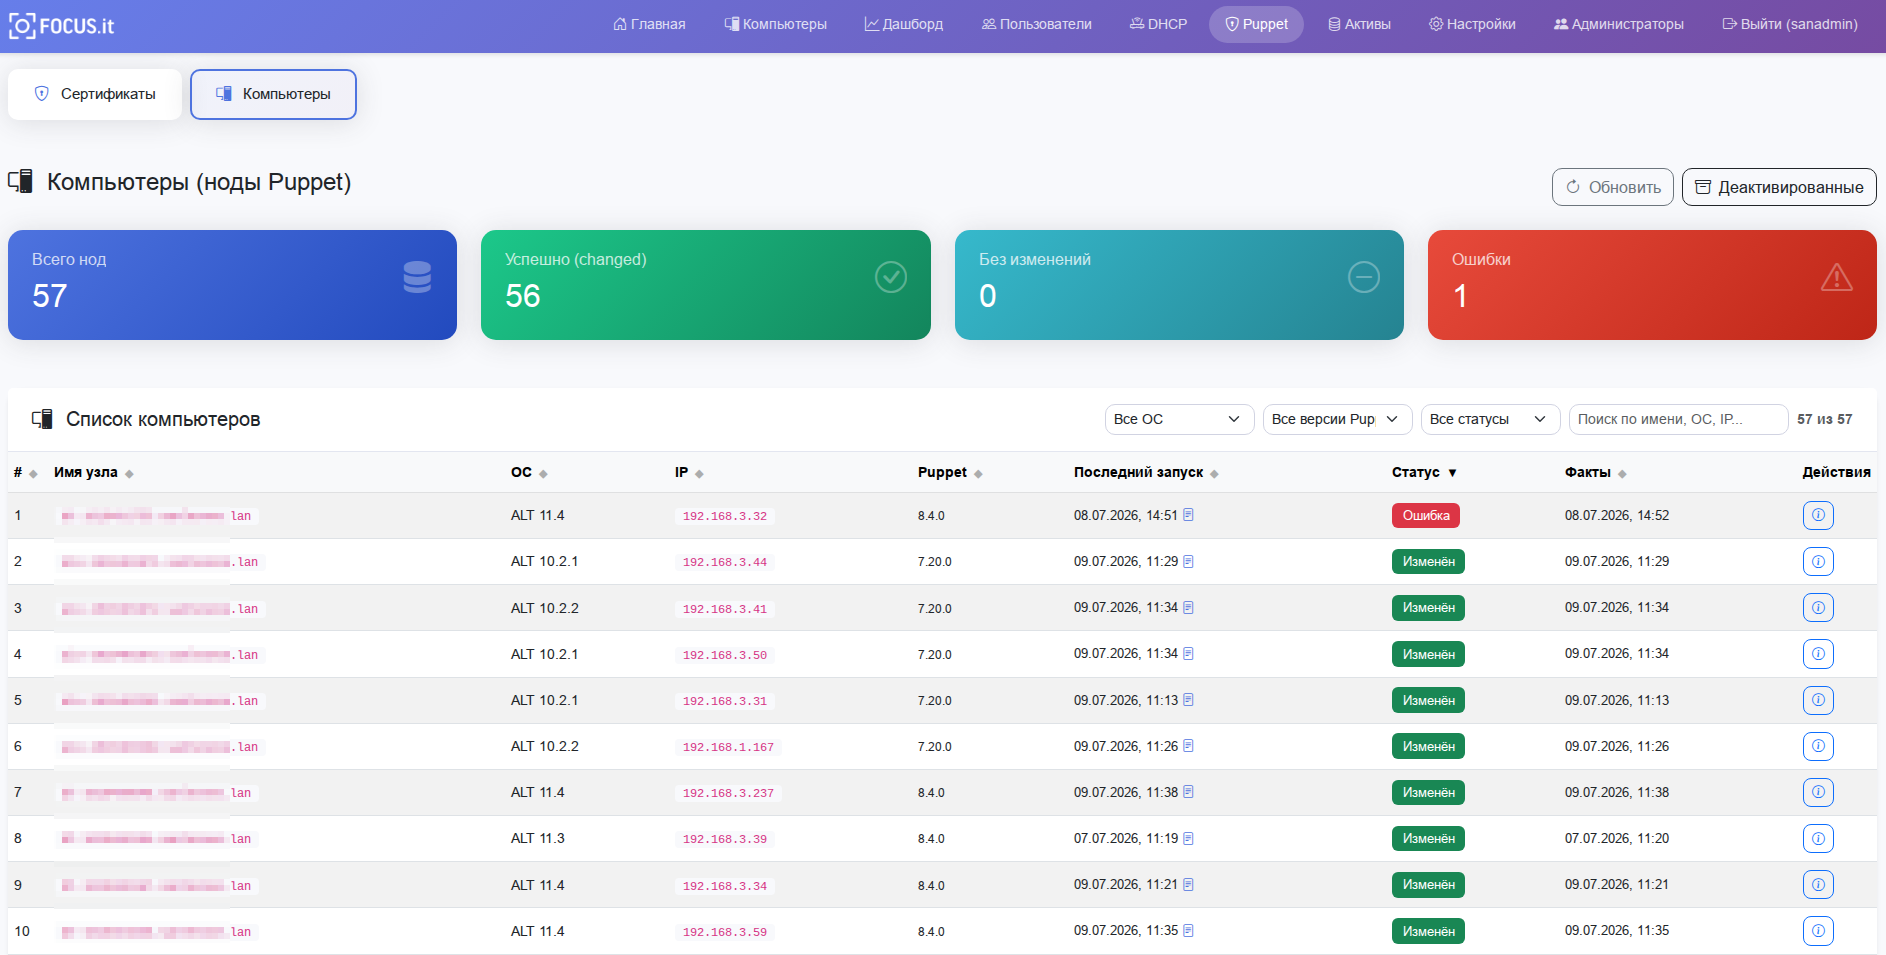This screenshot has width=1886, height=955.
Task: Sort table by Последний запуск column
Action: 1146,472
